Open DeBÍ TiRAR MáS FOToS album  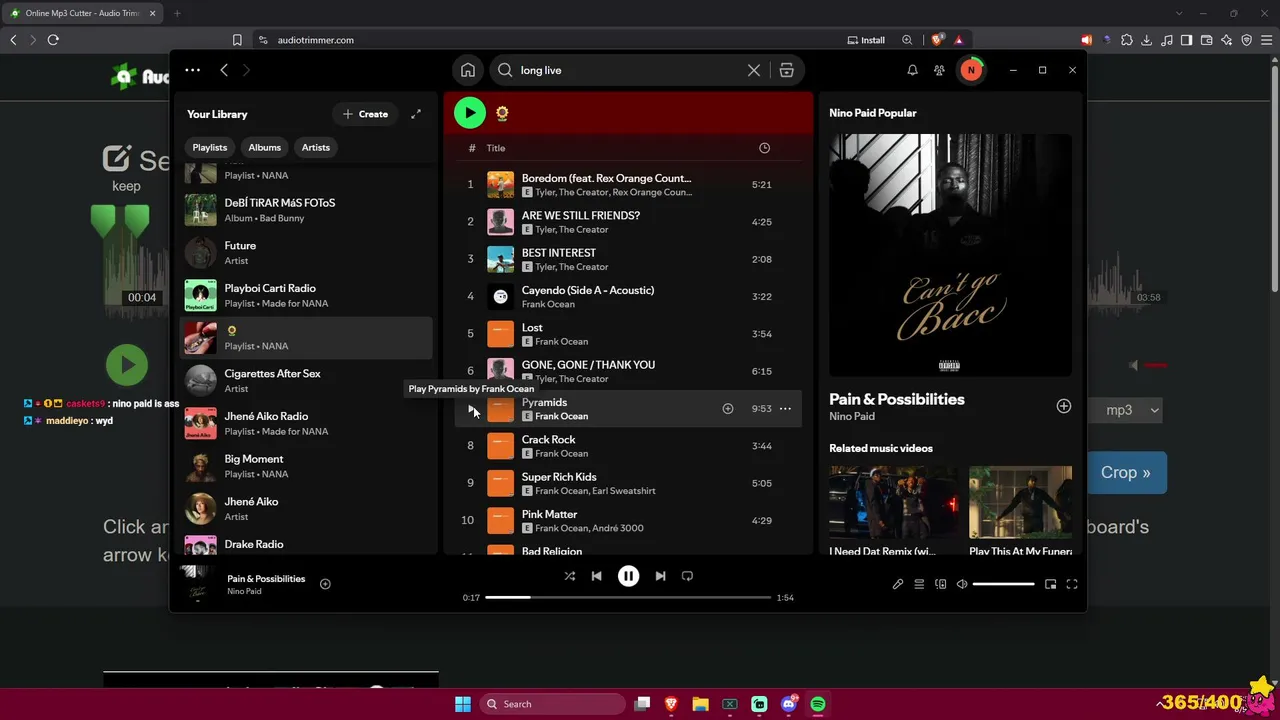point(306,210)
